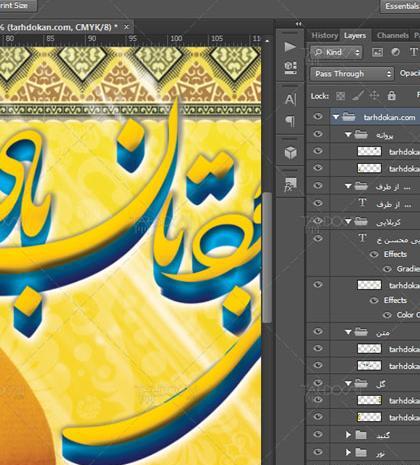This screenshot has height=465, width=420.
Task: Filter layers by type layers icon
Action: pyautogui.click(x=413, y=52)
